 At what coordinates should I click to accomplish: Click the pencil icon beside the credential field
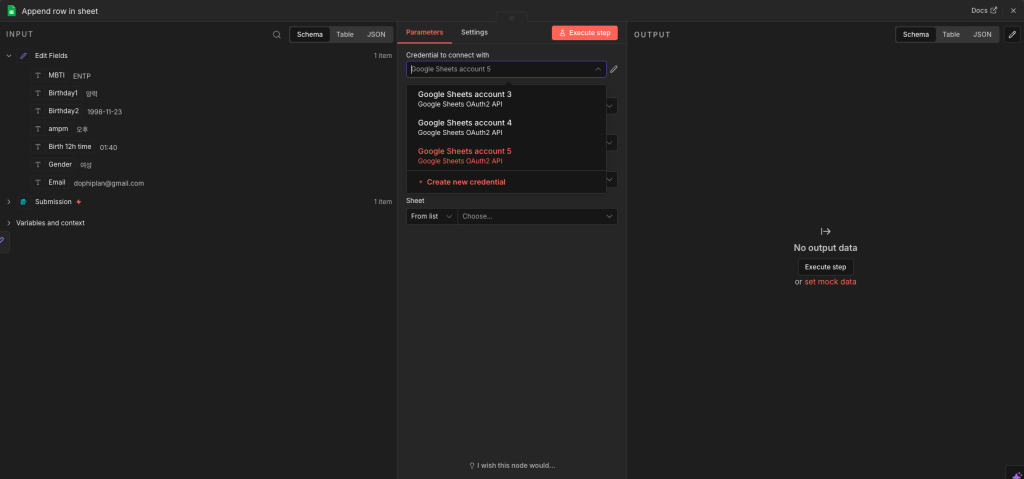(x=614, y=70)
